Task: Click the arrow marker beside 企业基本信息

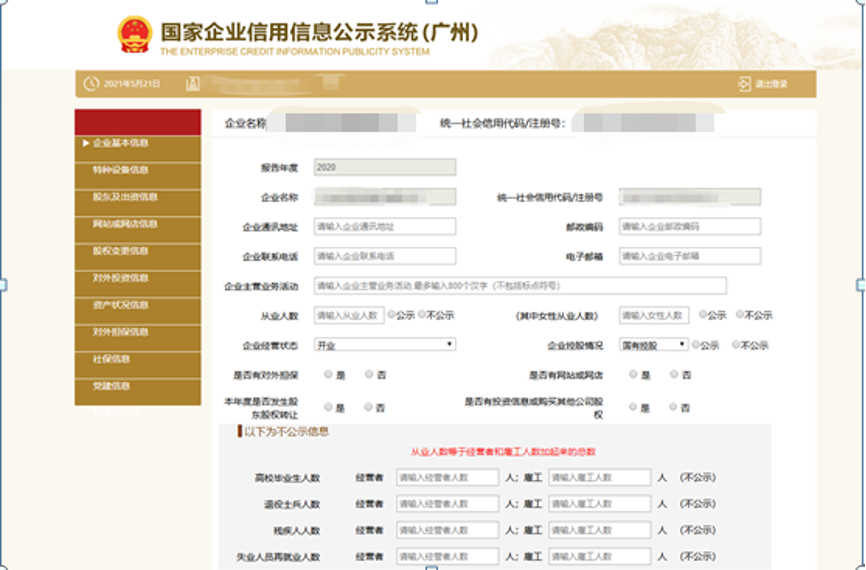Action: pos(86,143)
